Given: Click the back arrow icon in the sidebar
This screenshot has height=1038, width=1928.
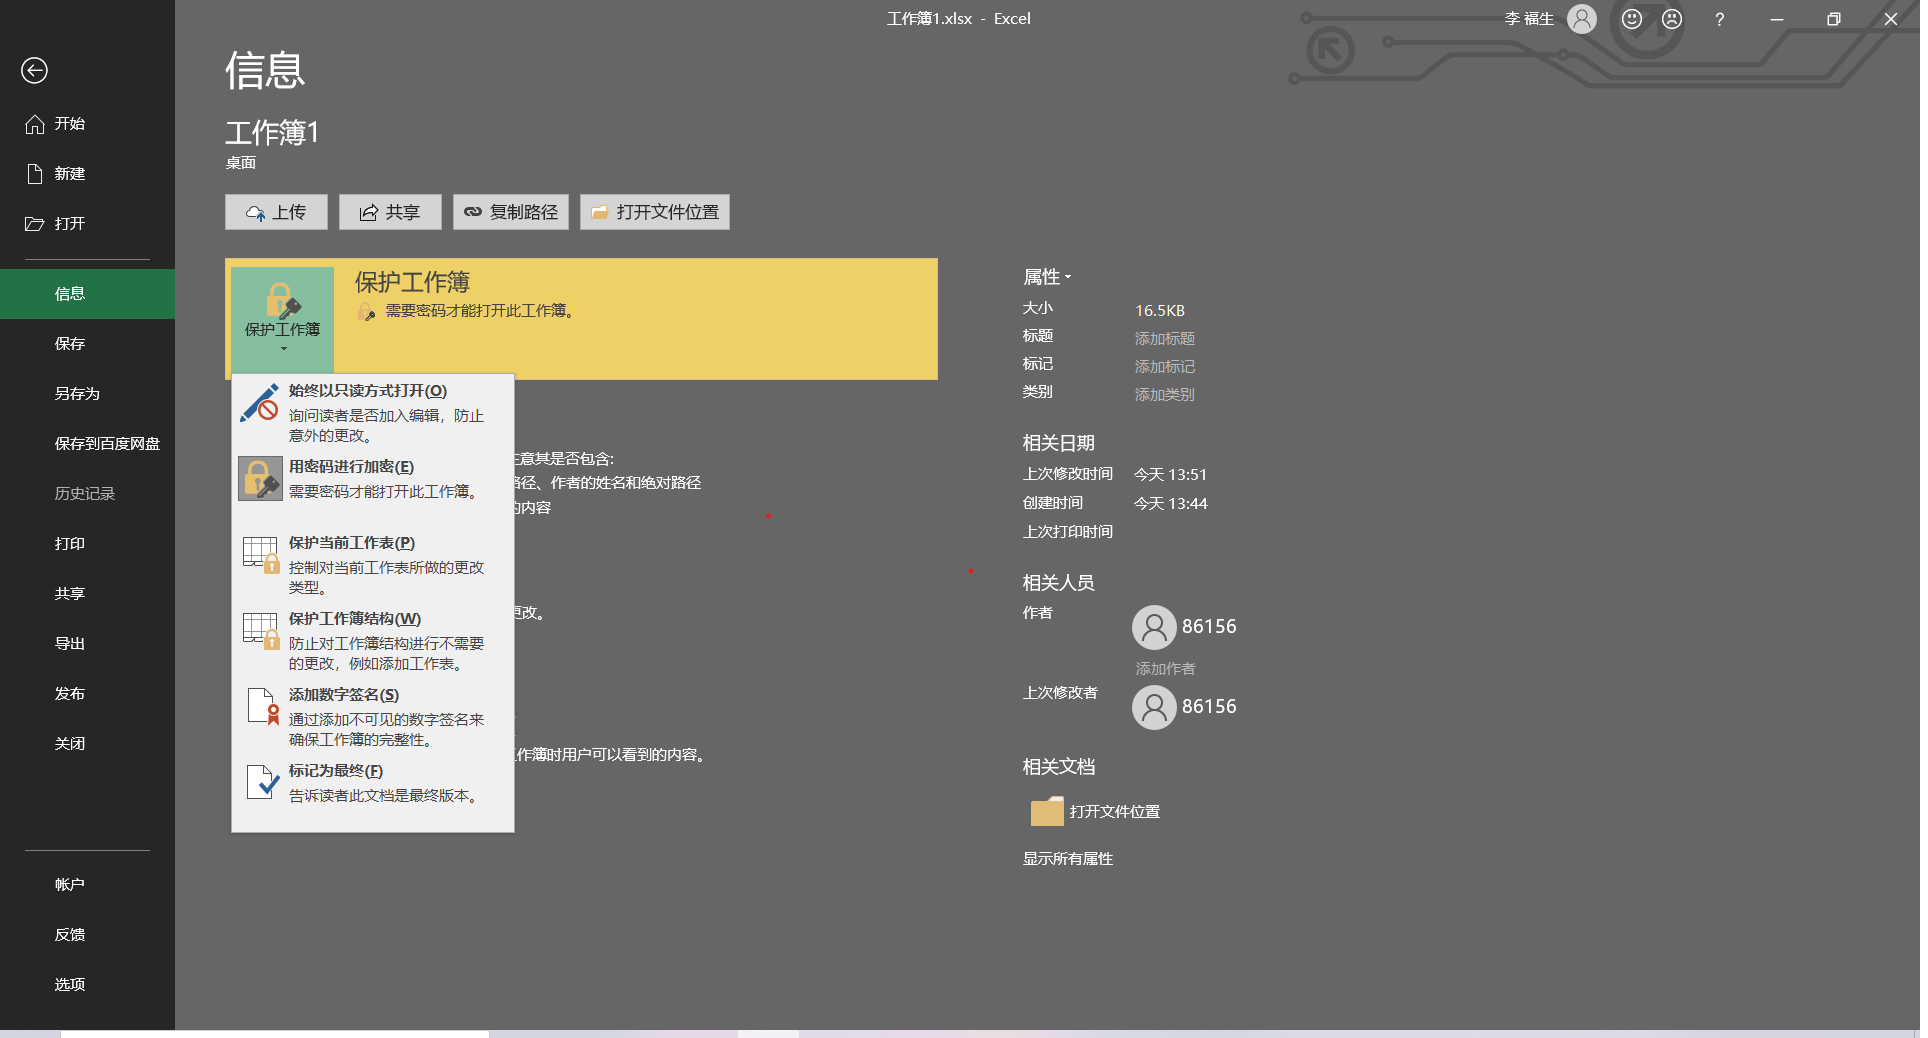Looking at the screenshot, I should [x=34, y=70].
